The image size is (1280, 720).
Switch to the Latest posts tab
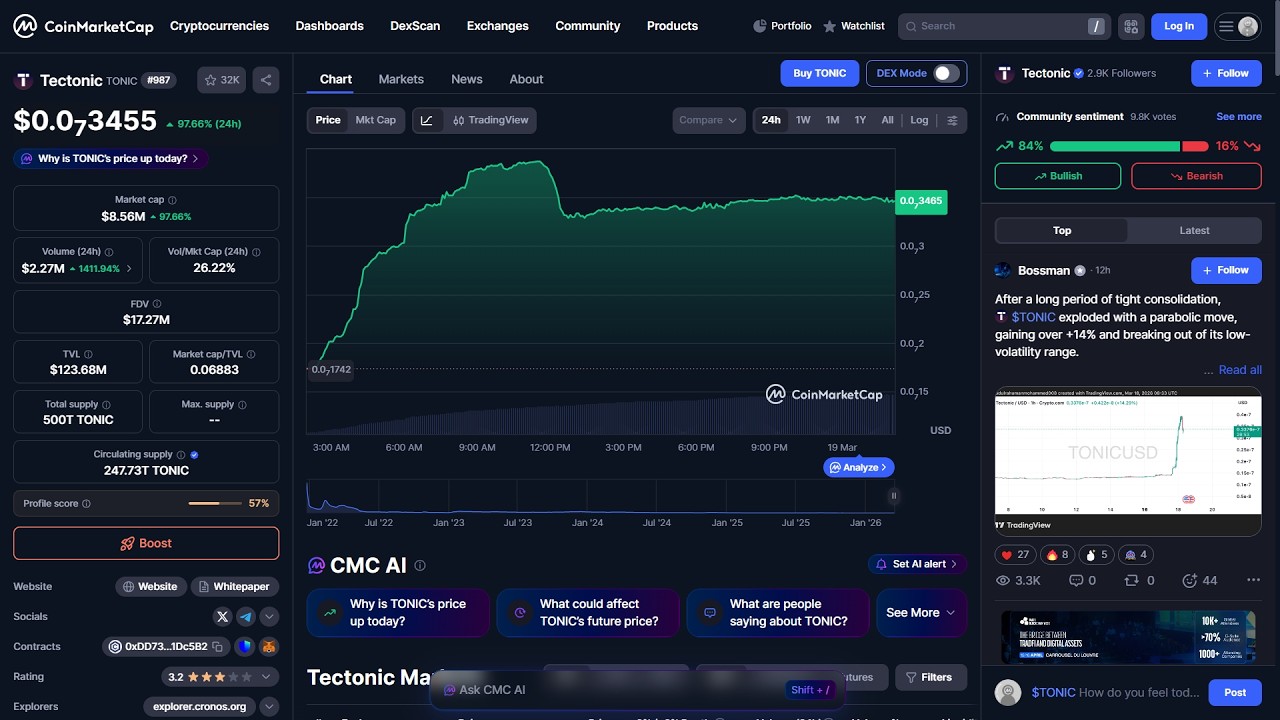(x=1194, y=231)
